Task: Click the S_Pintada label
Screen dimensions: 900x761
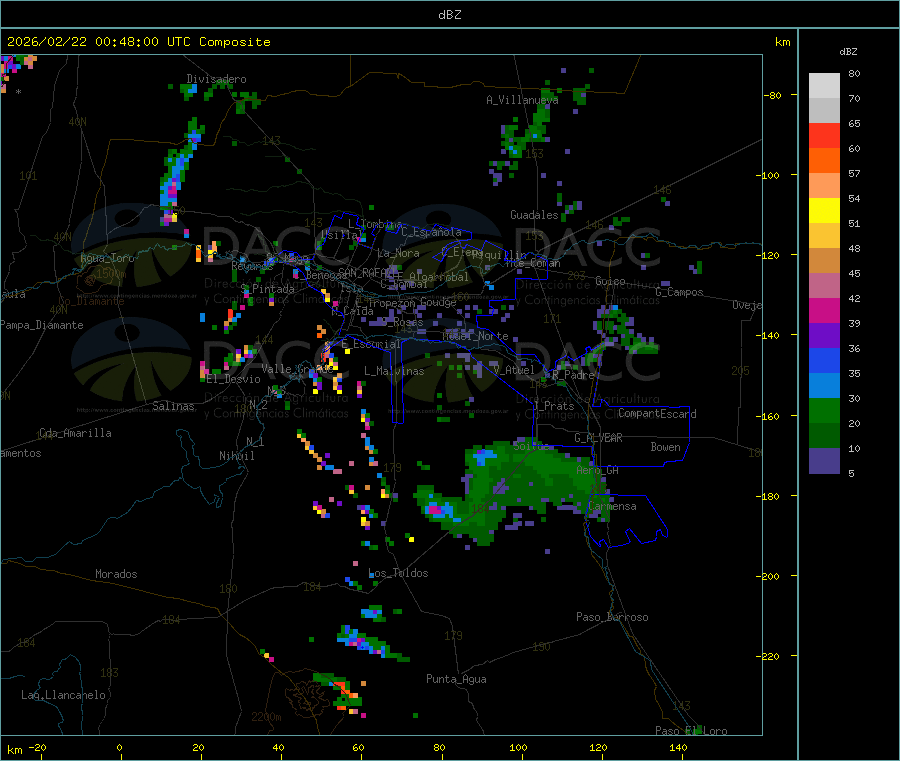Action: 267,289
